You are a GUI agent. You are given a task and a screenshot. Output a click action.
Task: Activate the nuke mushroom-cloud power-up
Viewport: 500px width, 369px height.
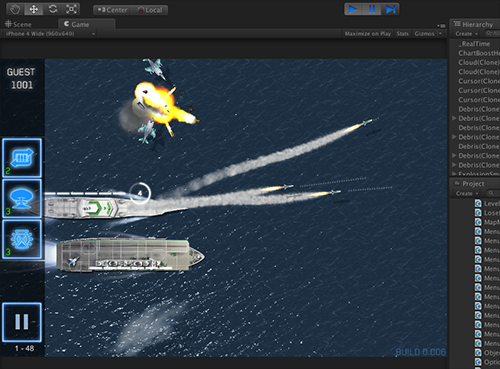point(22,198)
